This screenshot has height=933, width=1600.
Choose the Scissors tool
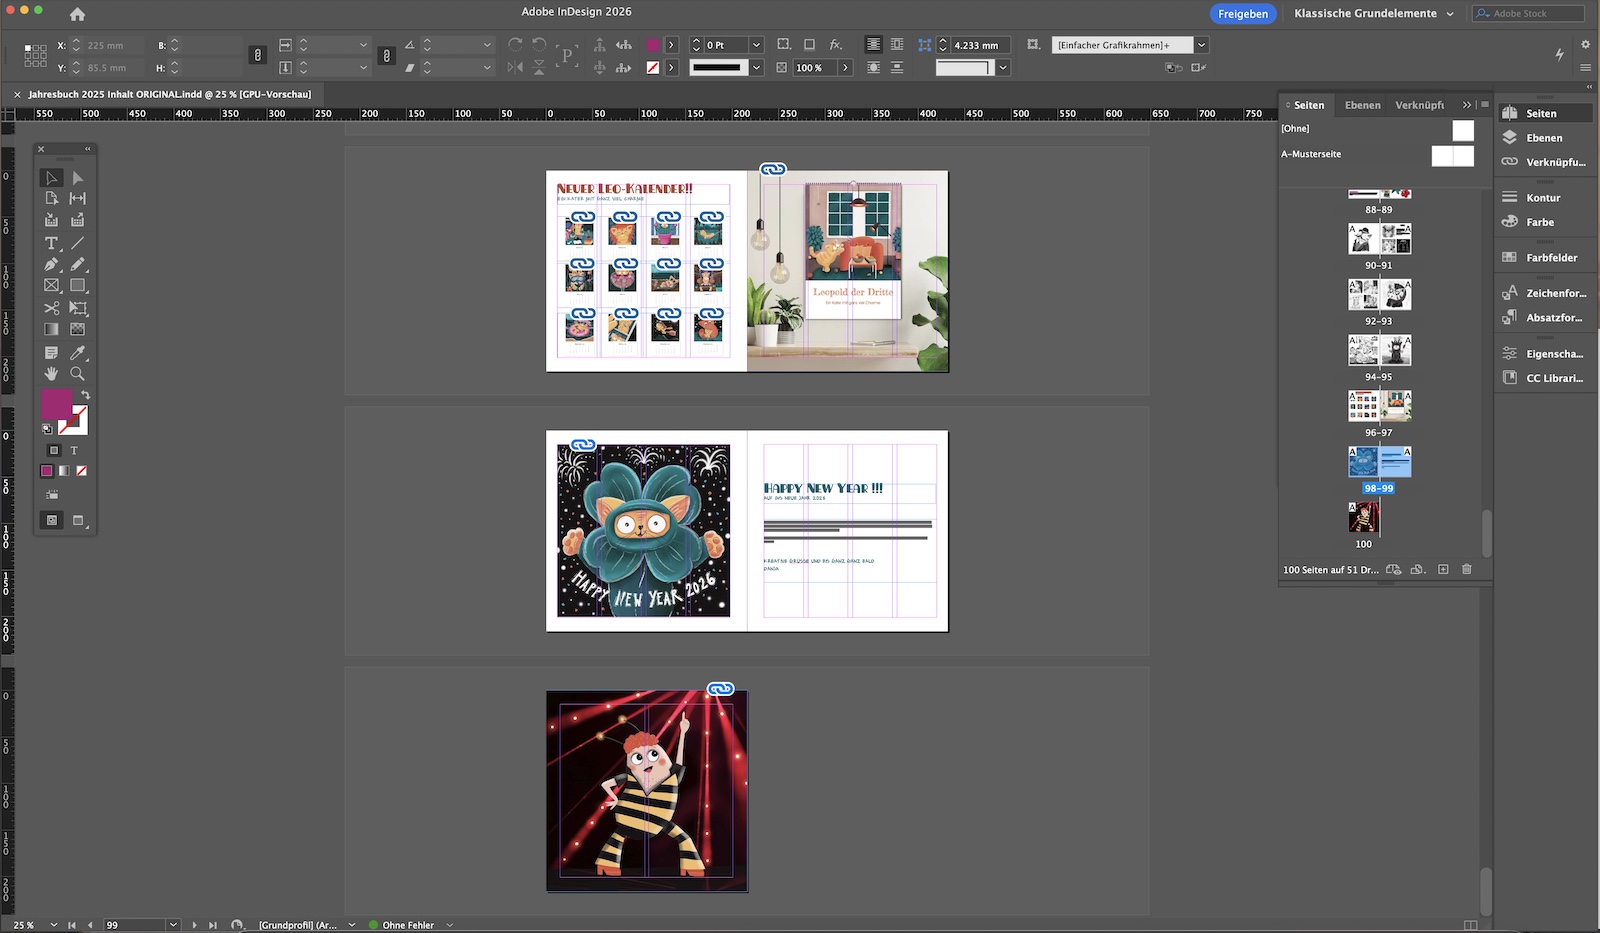coord(51,308)
